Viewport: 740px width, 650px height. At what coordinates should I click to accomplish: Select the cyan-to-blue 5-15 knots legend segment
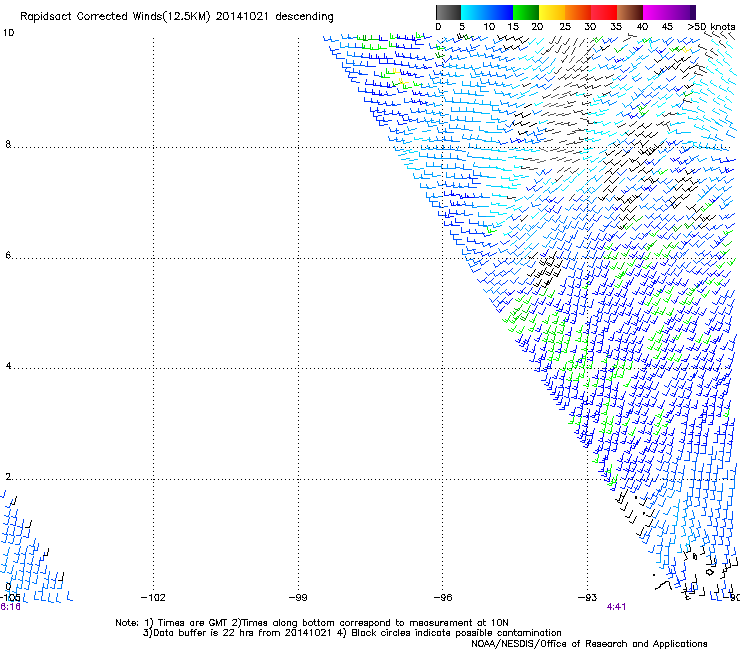click(x=487, y=12)
